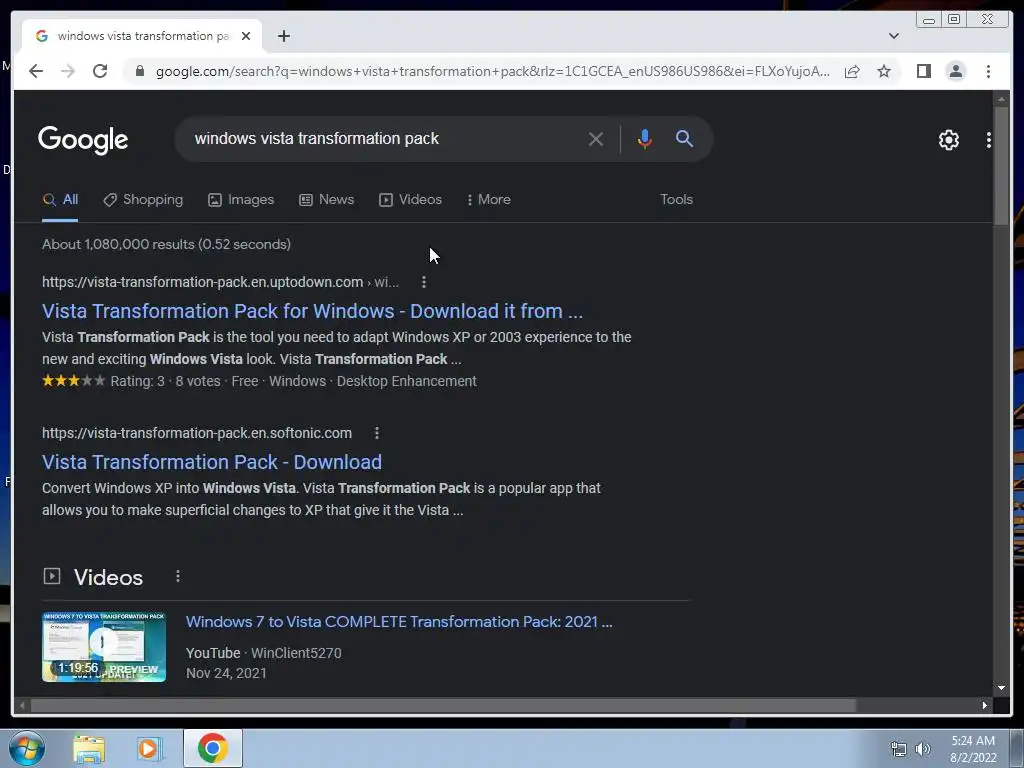Viewport: 1024px width, 768px height.
Task: Submit search with magnifier icon
Action: point(684,138)
